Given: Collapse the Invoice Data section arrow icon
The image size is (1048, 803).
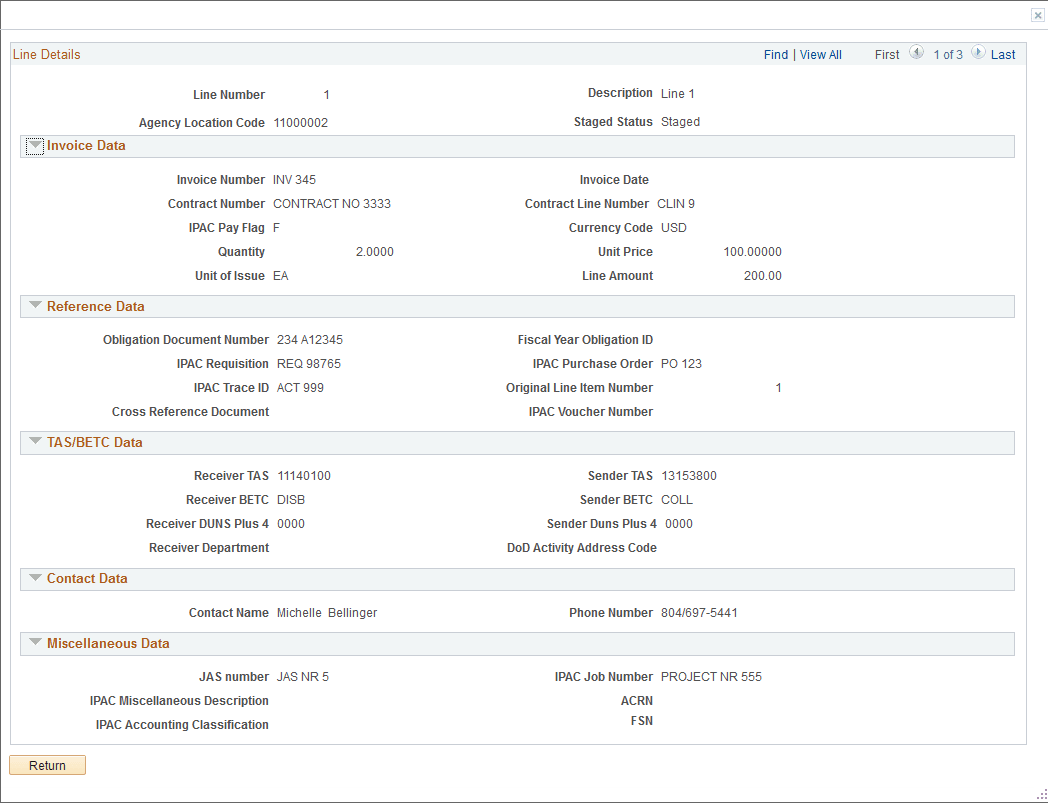Looking at the screenshot, I should point(34,145).
